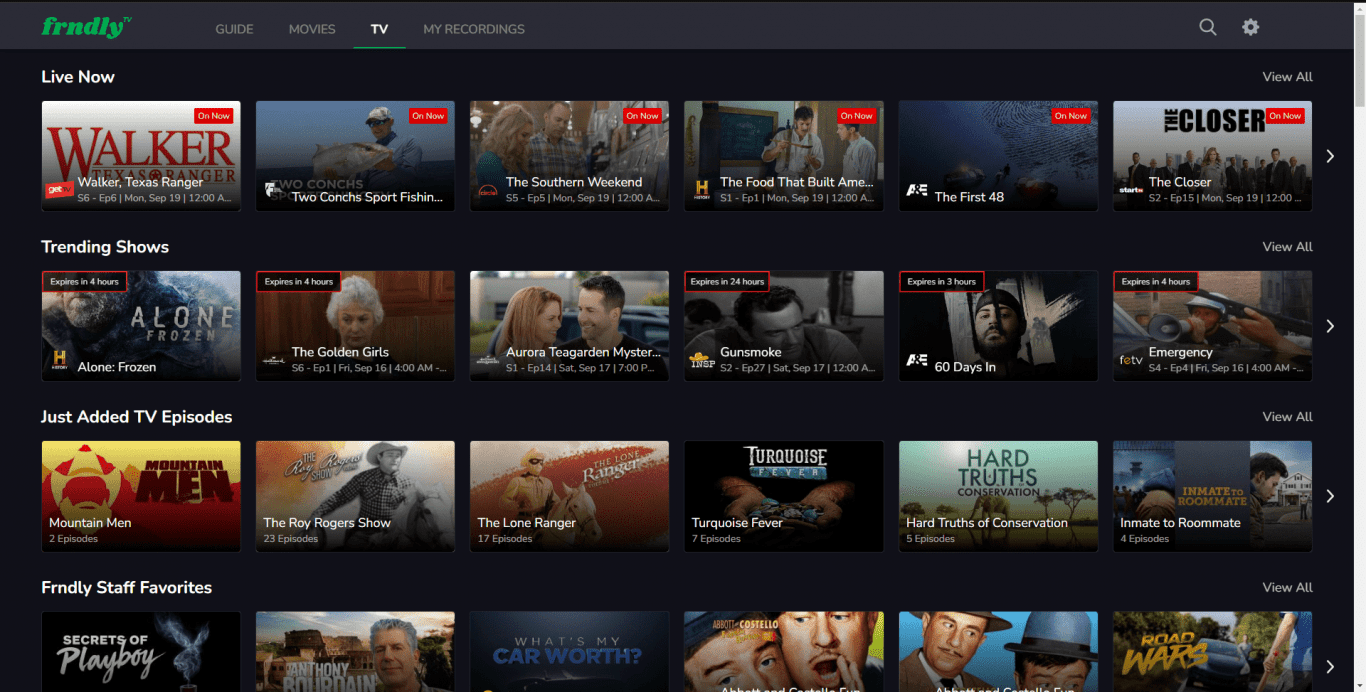Viewport: 1366px width, 692px height.
Task: Open View All for Live Now
Action: coord(1287,77)
